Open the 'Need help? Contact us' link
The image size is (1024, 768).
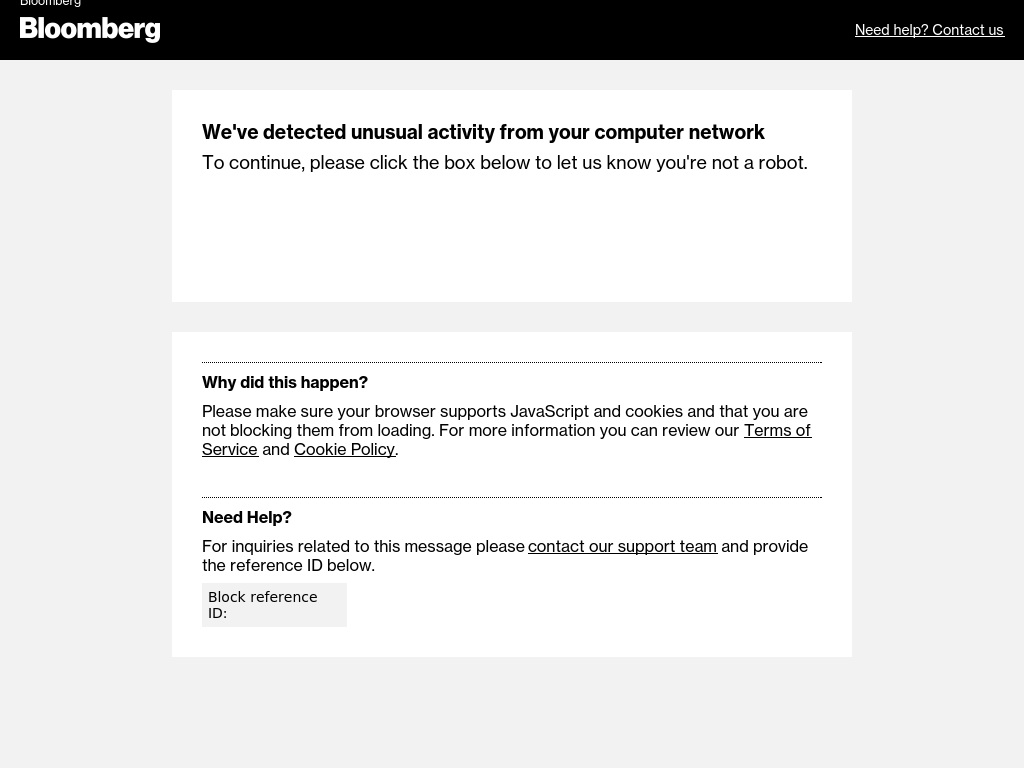tap(929, 30)
